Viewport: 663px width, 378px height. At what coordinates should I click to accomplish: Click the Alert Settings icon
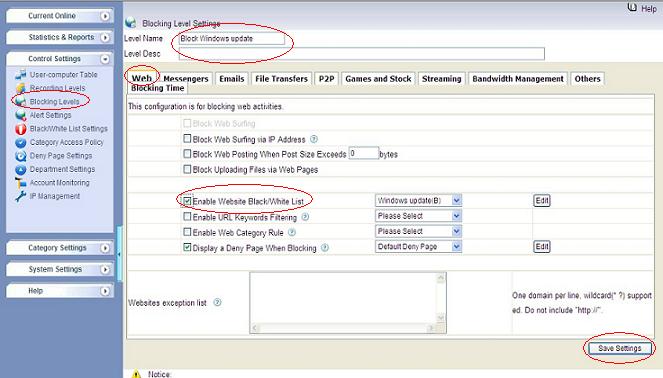click(20, 115)
